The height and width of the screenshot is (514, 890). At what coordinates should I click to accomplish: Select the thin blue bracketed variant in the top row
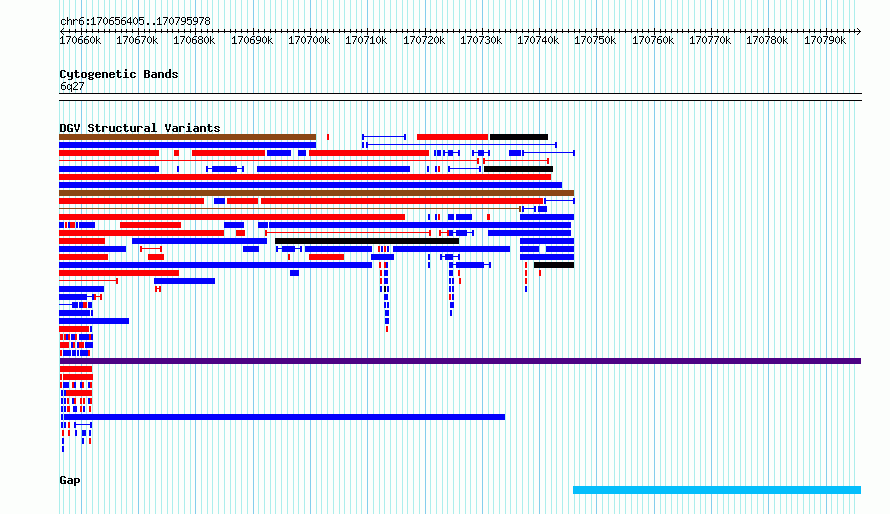(384, 137)
